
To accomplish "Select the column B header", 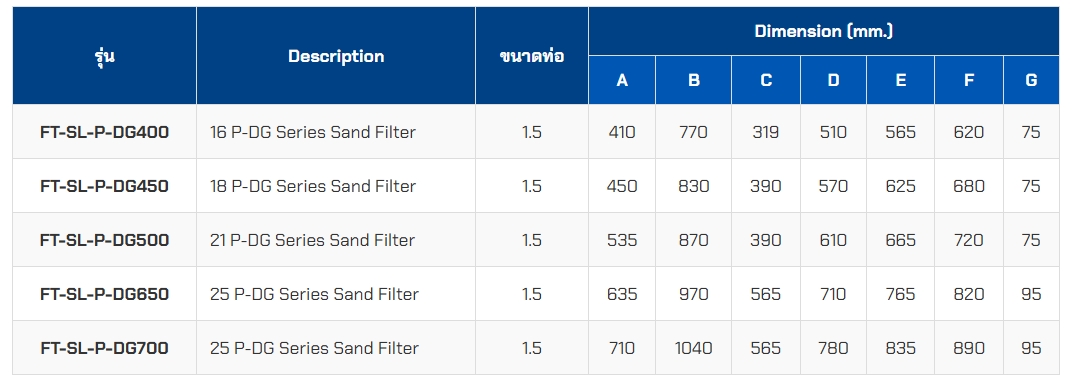I will click(x=694, y=80).
